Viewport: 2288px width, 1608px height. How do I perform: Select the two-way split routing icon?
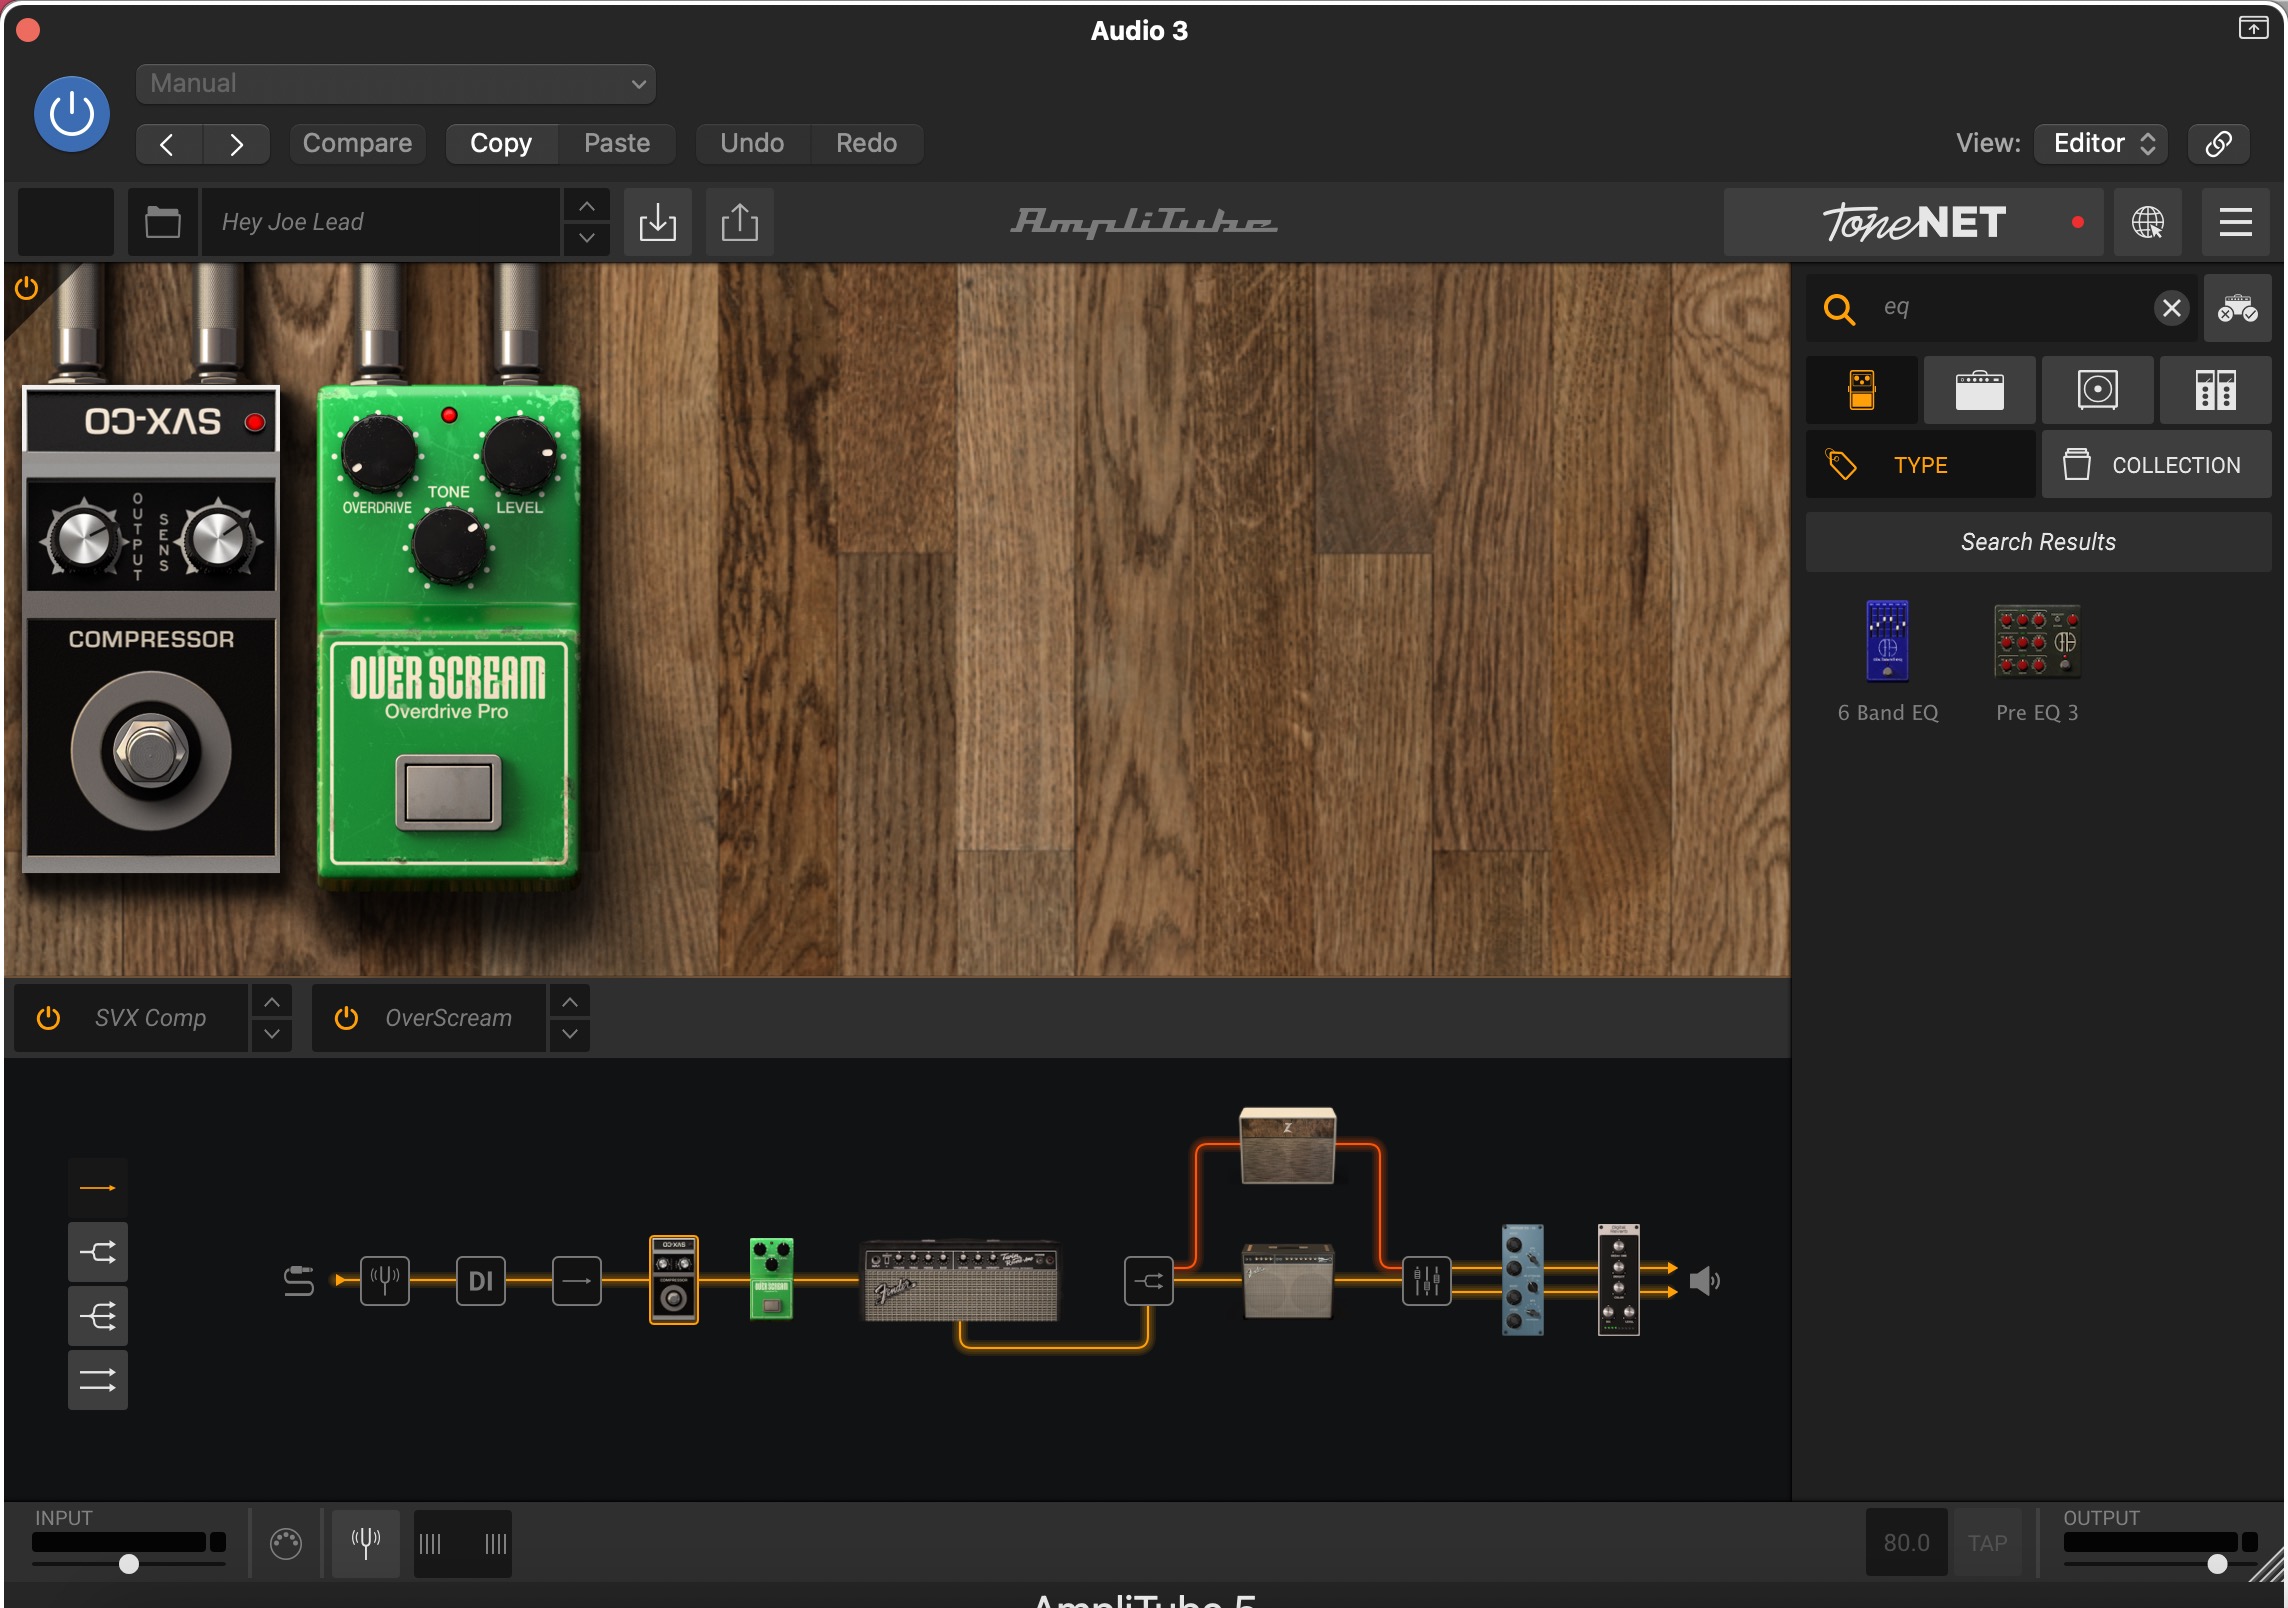[x=97, y=1252]
